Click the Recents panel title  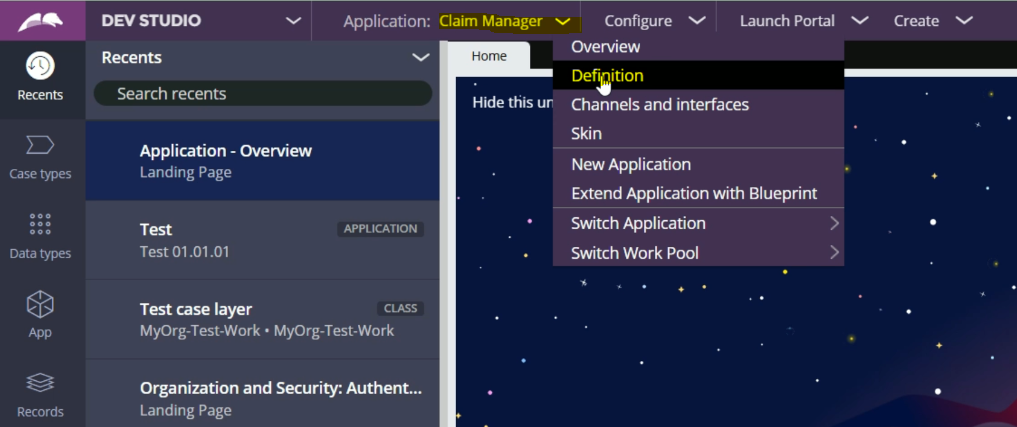pyautogui.click(x=132, y=58)
